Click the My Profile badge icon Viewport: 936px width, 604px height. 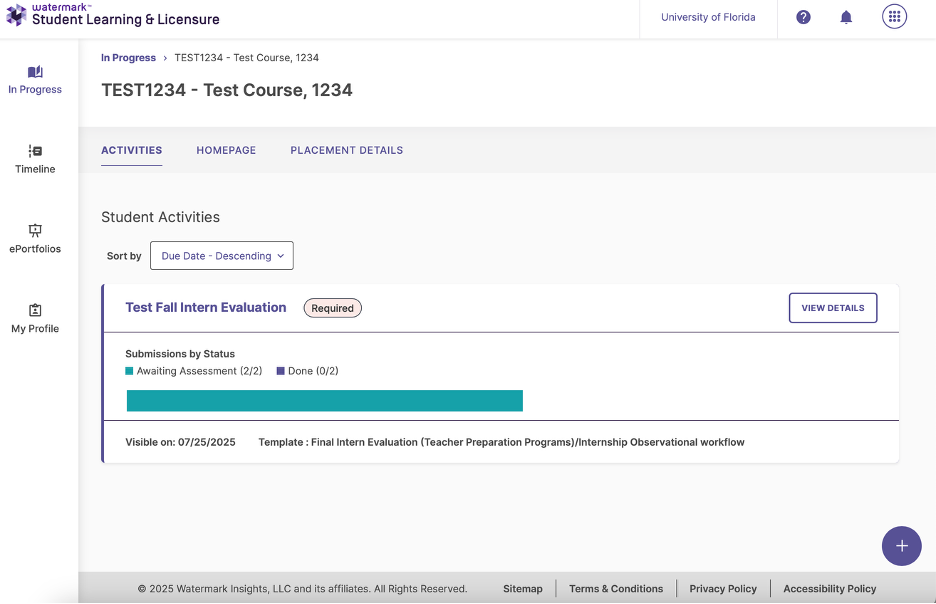pos(35,310)
